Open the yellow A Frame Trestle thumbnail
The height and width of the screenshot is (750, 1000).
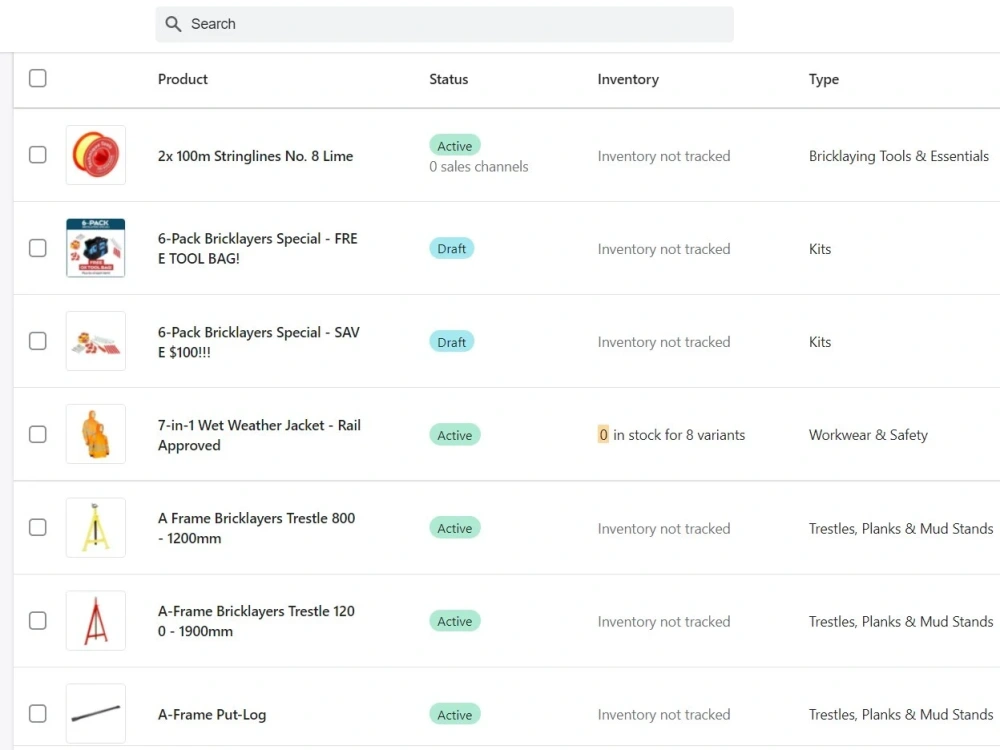pyautogui.click(x=96, y=527)
